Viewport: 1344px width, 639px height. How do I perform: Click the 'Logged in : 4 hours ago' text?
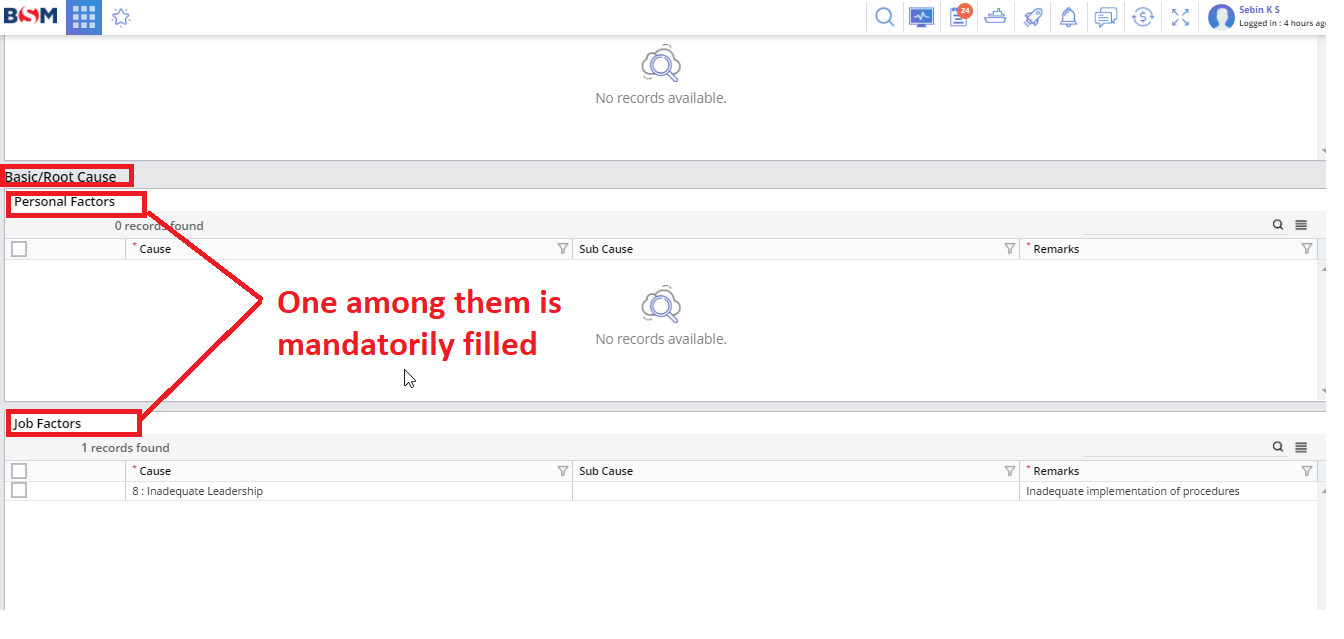(1282, 23)
